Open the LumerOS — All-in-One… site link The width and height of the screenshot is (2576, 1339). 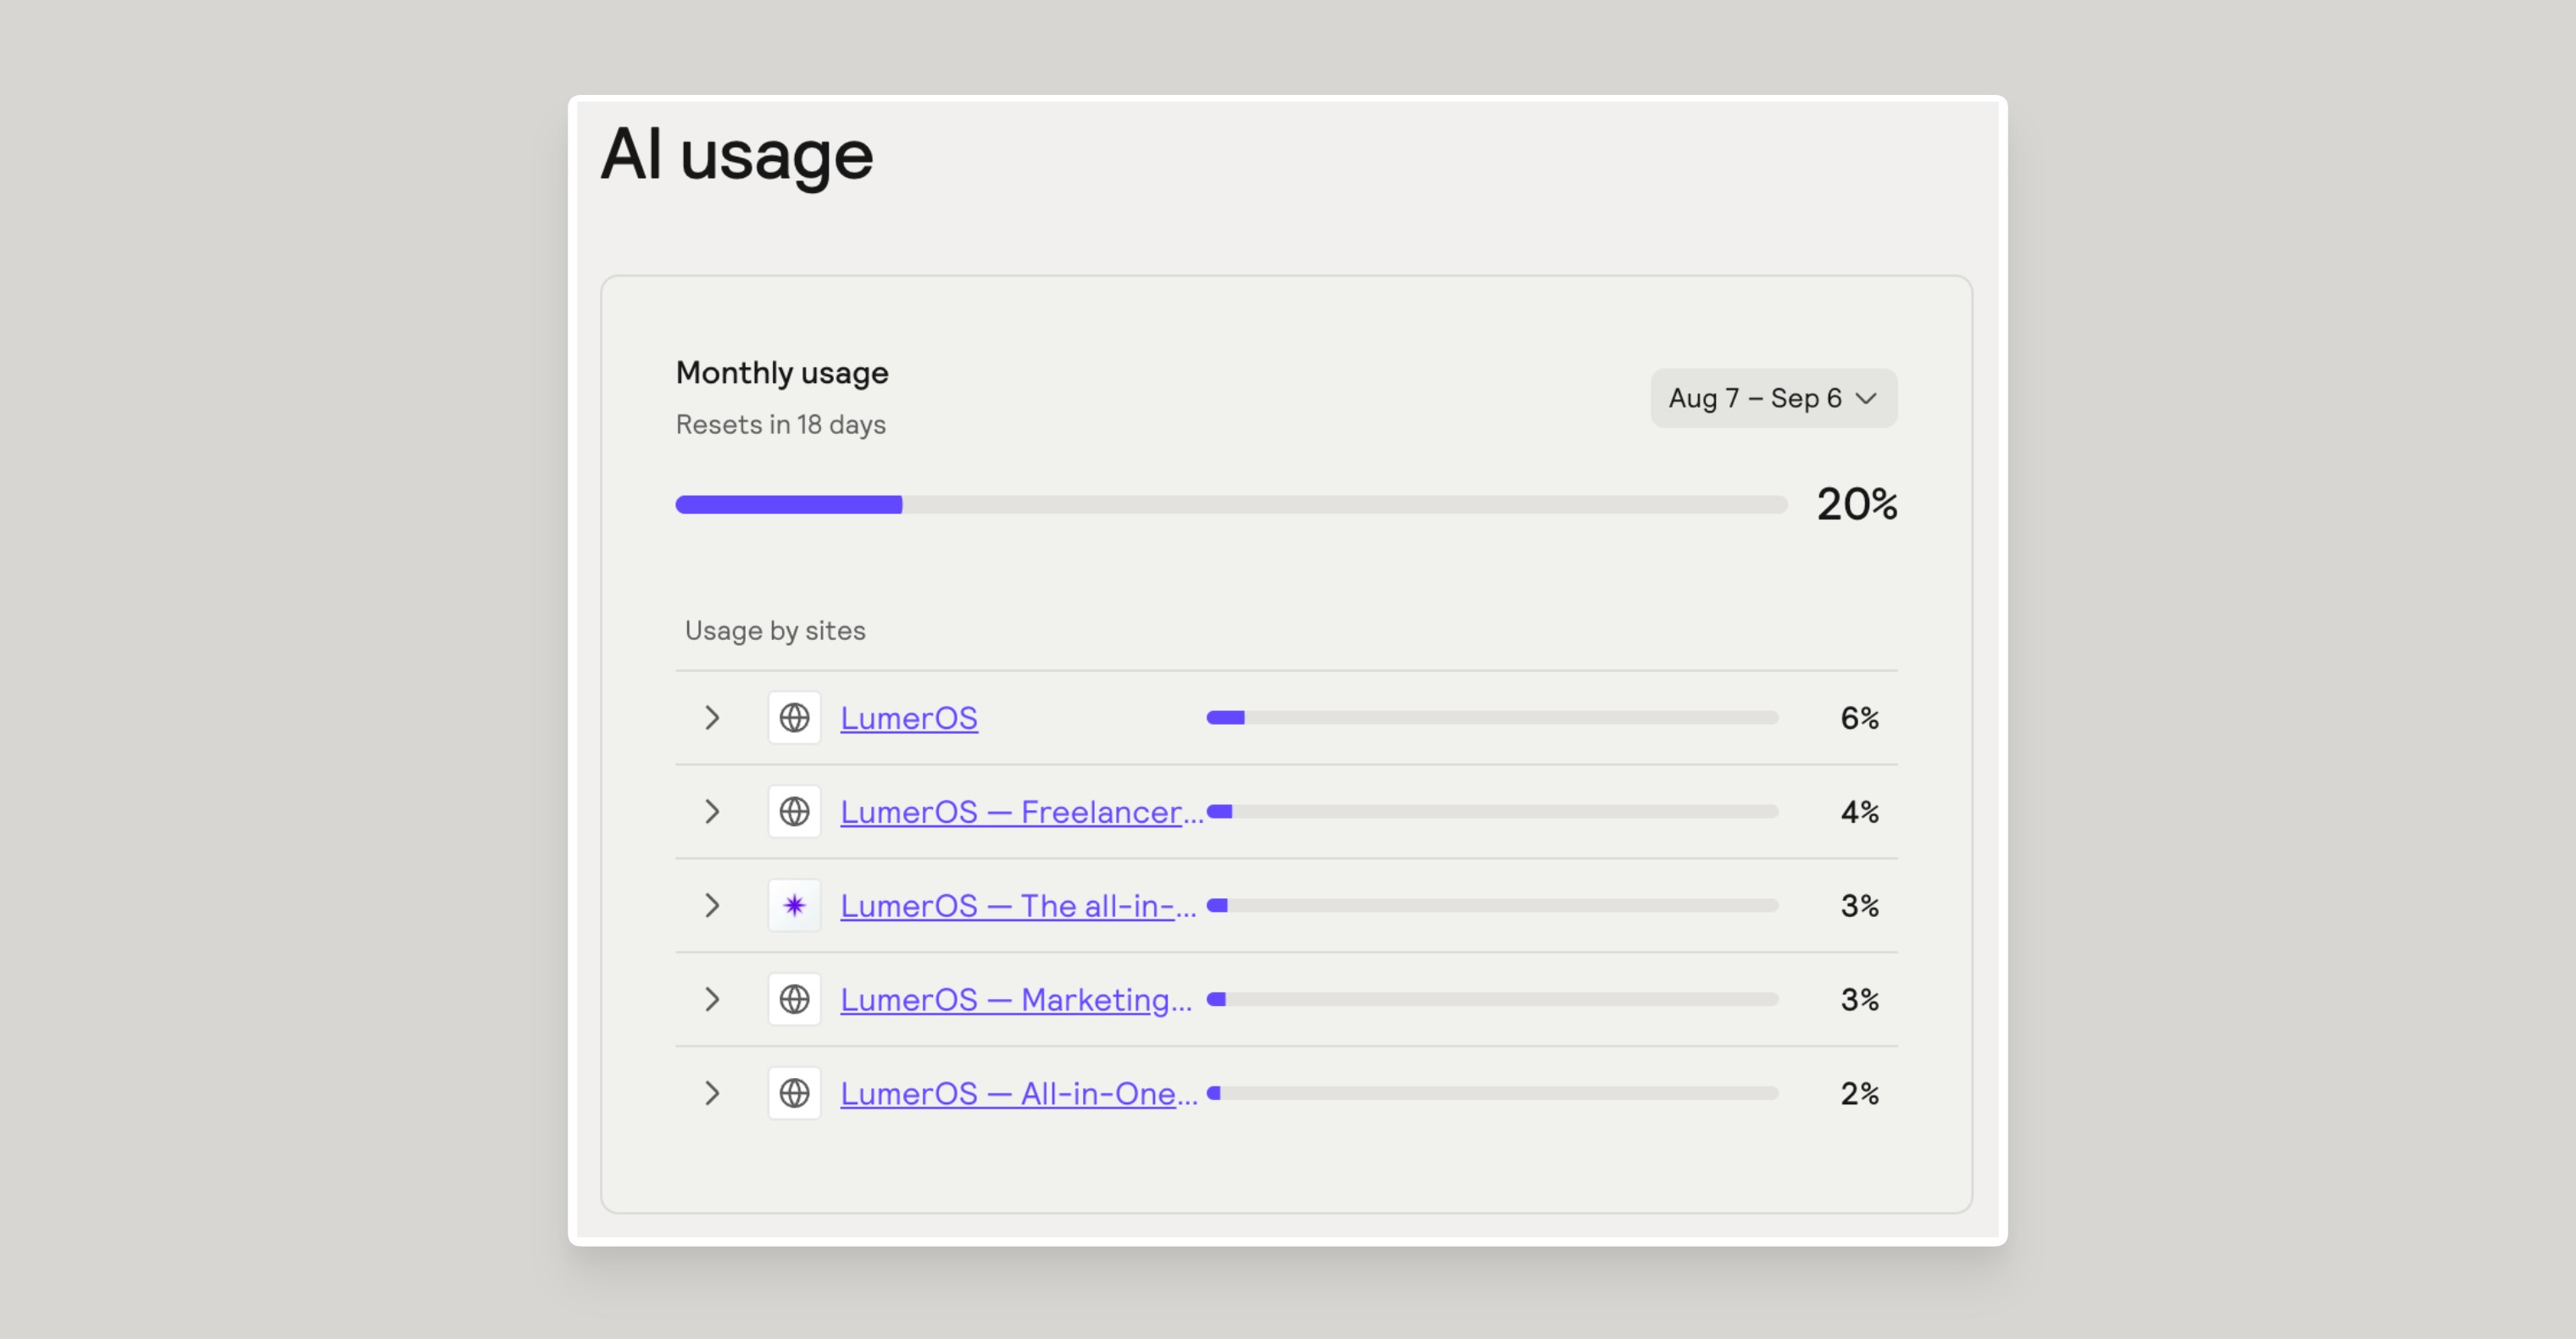pos(1020,1094)
